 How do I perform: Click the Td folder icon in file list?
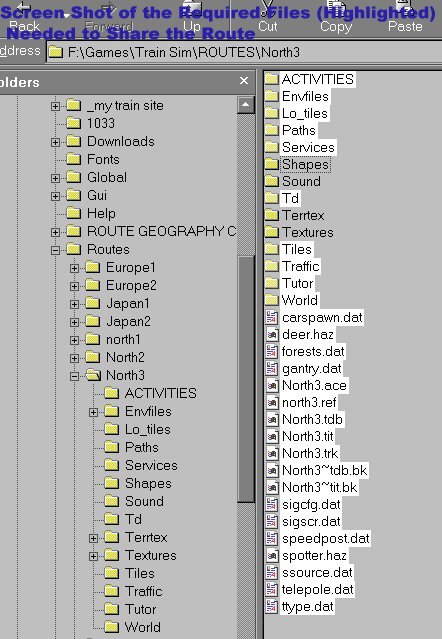coord(271,198)
